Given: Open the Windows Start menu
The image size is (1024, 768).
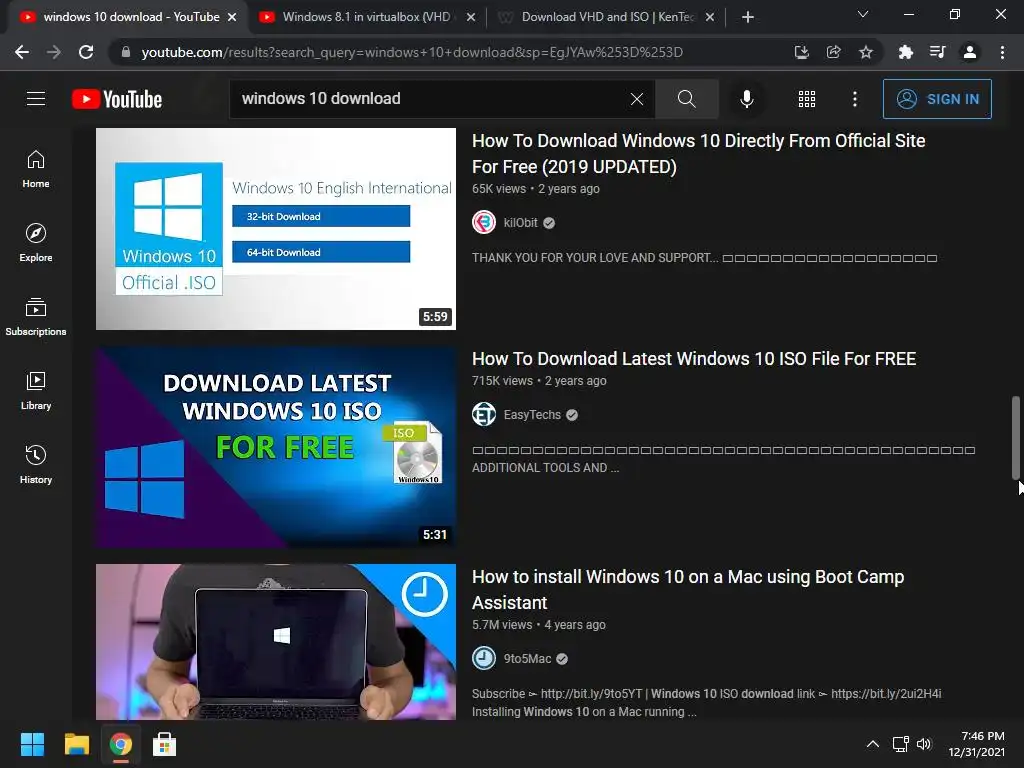Looking at the screenshot, I should pos(32,744).
